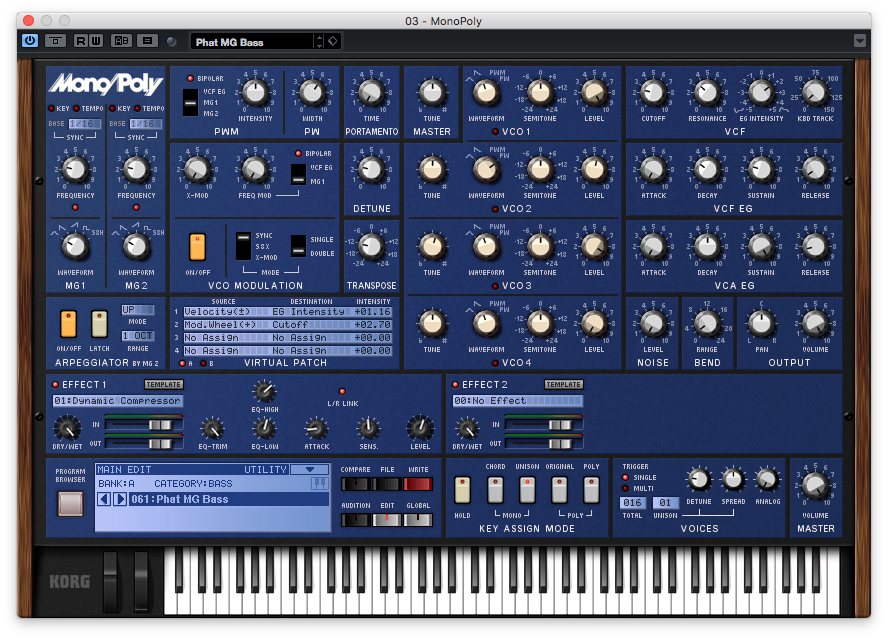Click the VCF cutoff knob
888x639 pixels.
tap(653, 92)
